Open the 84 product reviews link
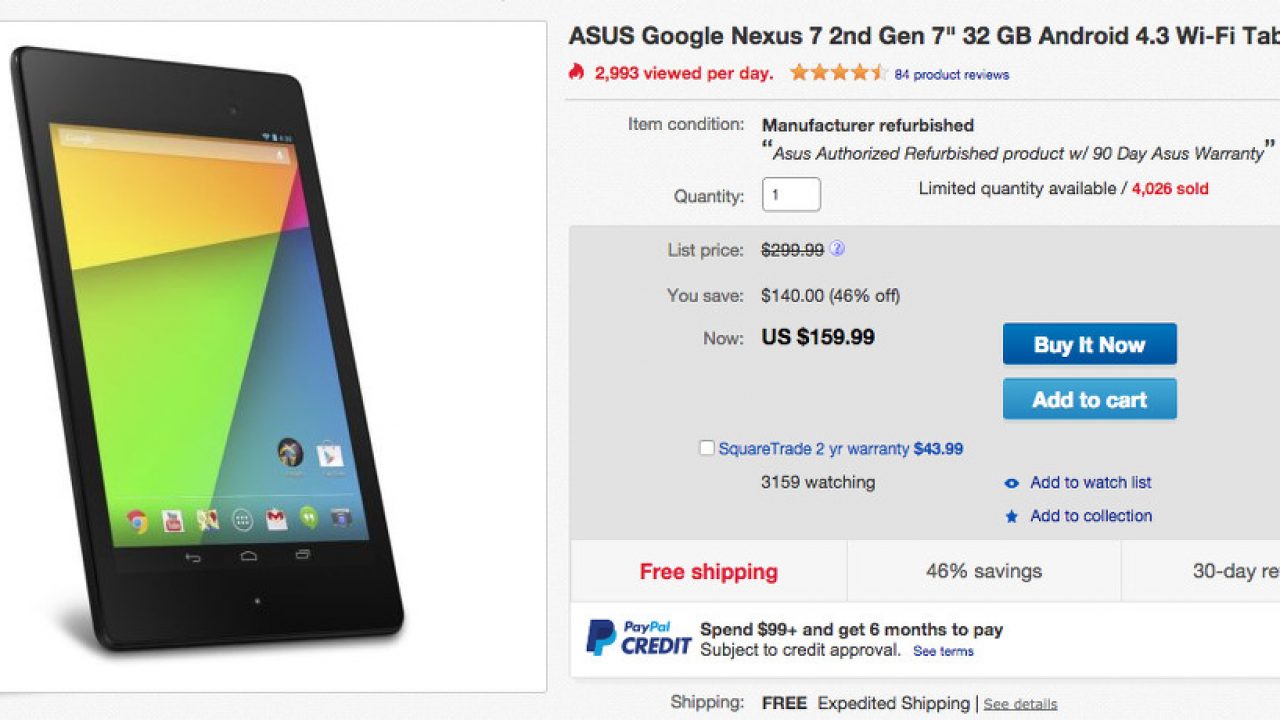This screenshot has width=1280, height=720. (951, 74)
